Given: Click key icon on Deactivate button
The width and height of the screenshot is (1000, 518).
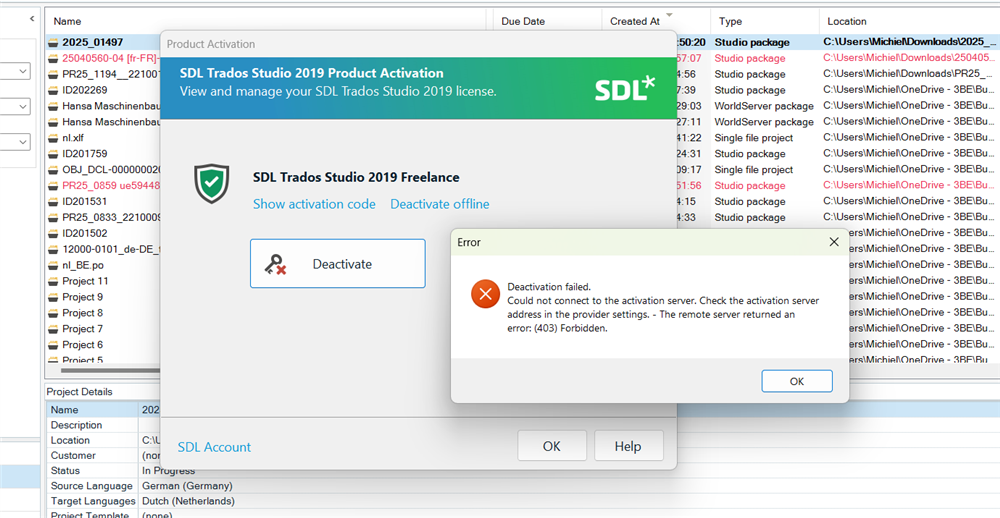Looking at the screenshot, I should click(276, 264).
